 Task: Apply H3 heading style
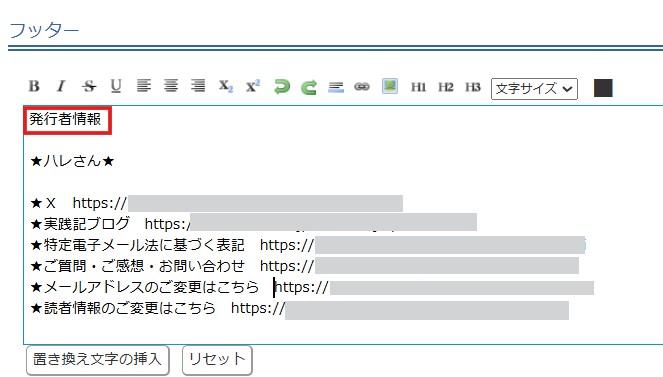click(473, 87)
